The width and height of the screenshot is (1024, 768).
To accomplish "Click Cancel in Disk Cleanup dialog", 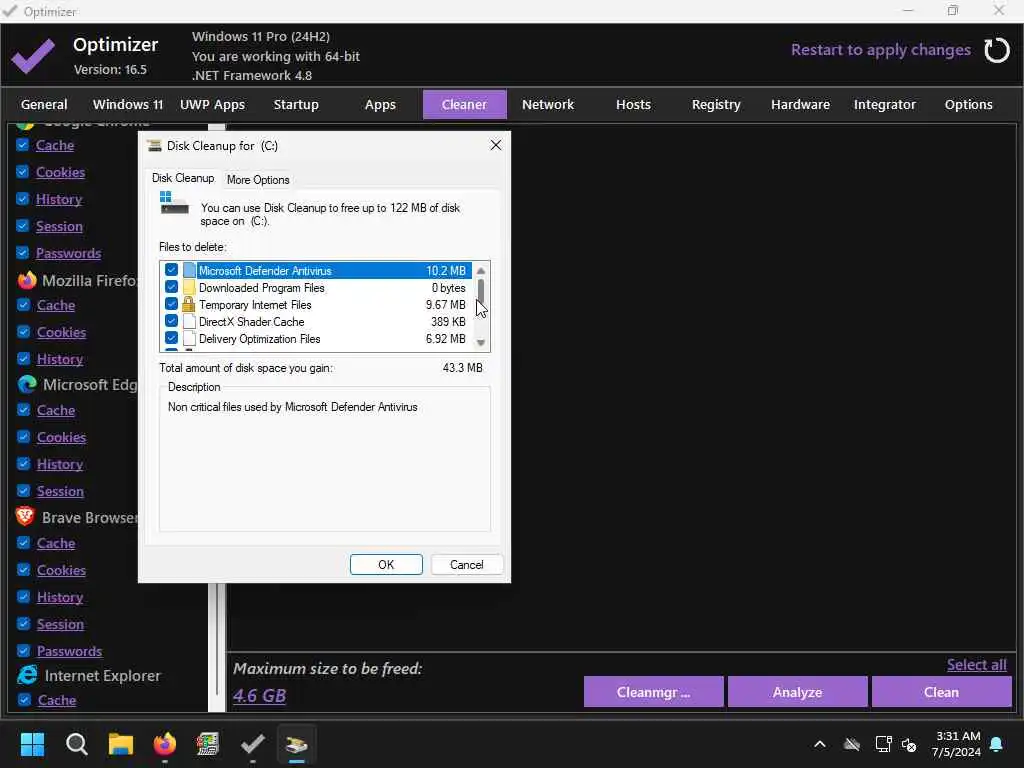I will click(x=466, y=564).
